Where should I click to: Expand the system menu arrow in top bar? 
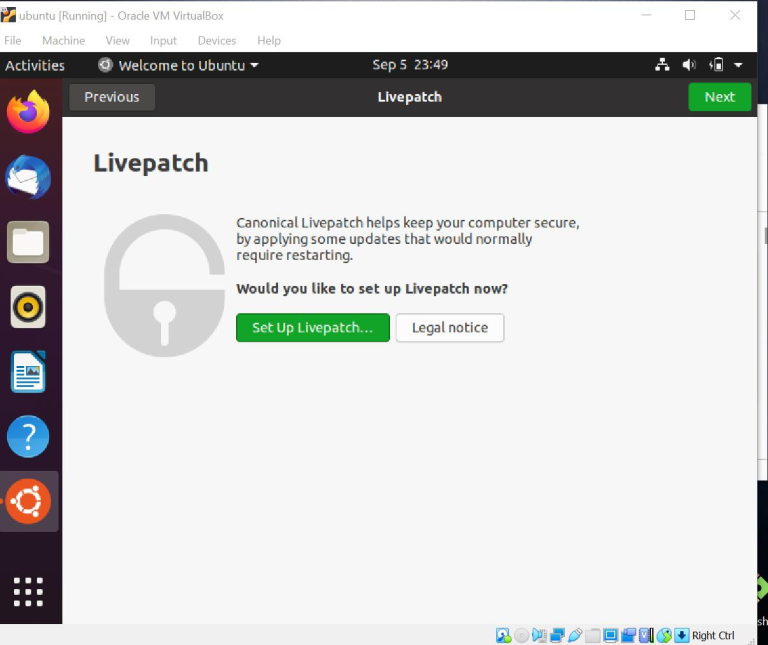[x=738, y=65]
